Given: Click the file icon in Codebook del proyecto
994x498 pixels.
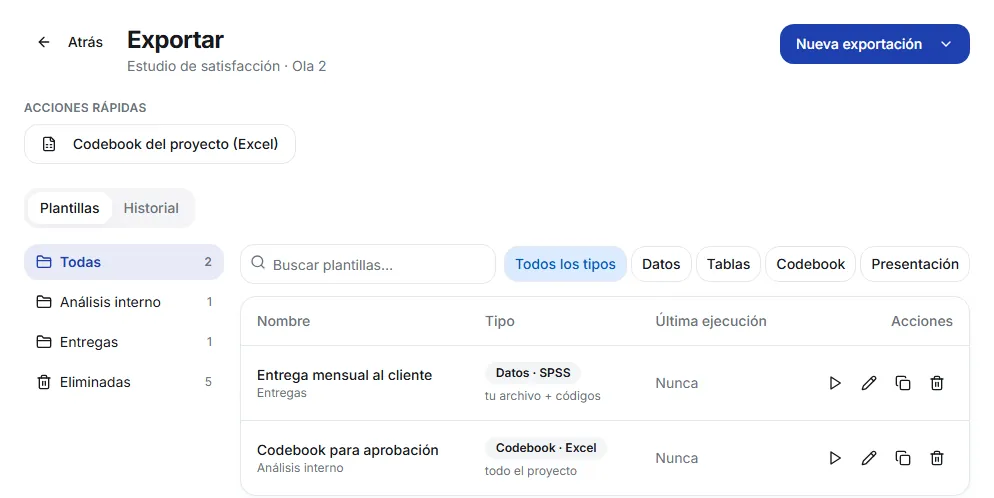Looking at the screenshot, I should coord(49,144).
